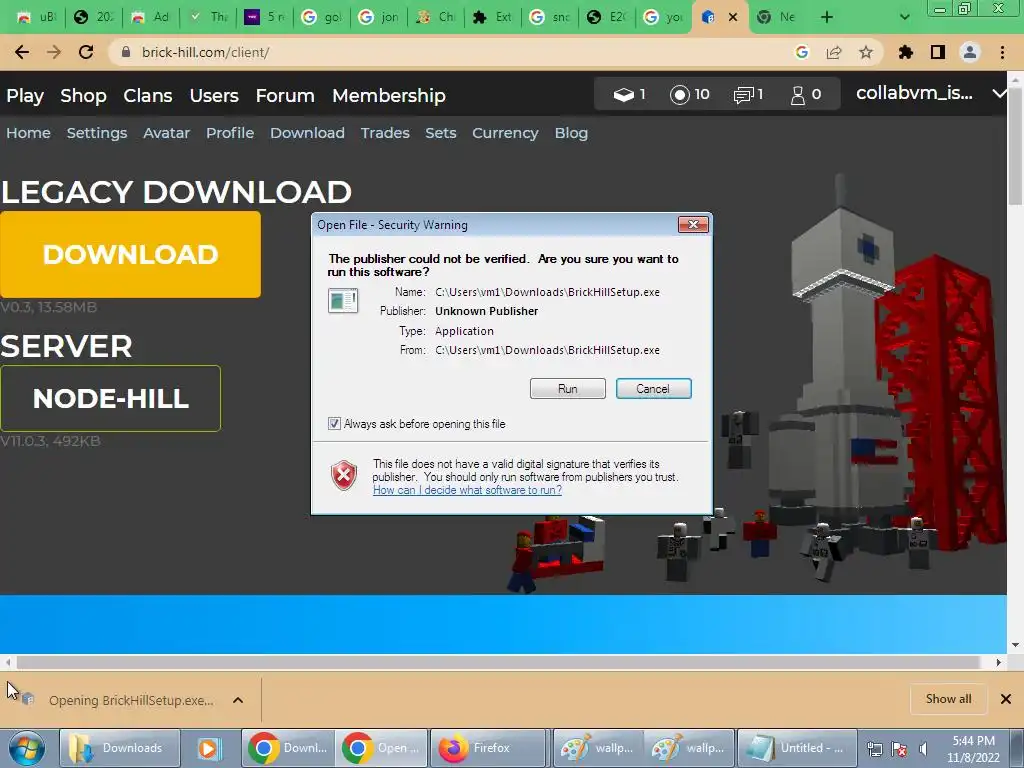The image size is (1024, 768).
Task: Open the Users page
Action: tap(214, 95)
